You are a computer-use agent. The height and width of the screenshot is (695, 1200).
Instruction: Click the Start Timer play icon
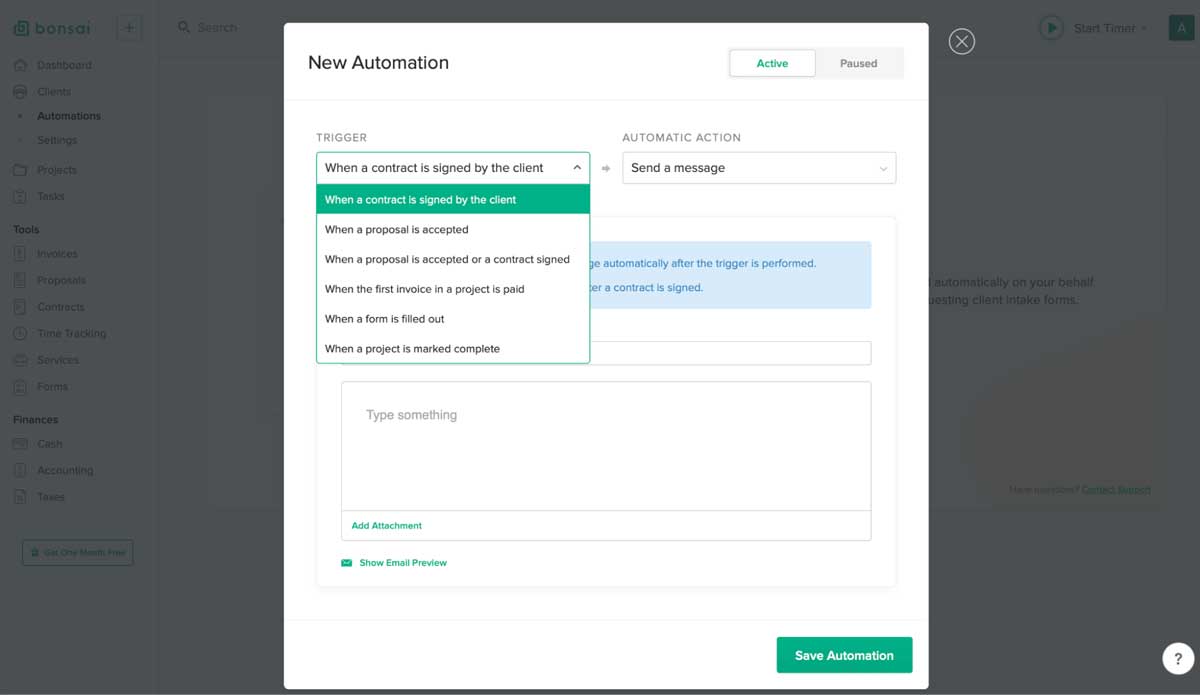[1051, 28]
